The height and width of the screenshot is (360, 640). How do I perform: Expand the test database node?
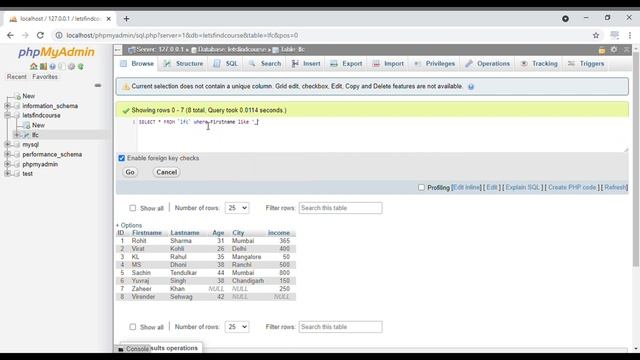coord(7,173)
